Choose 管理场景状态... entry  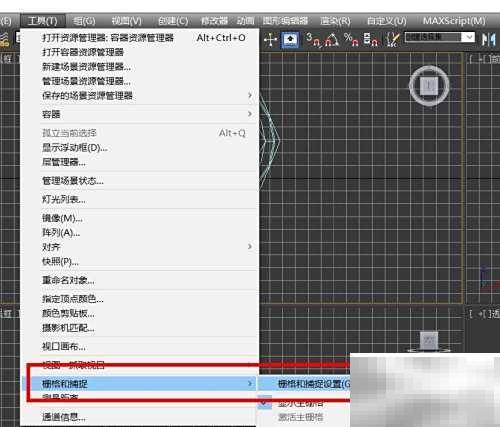click(140, 181)
